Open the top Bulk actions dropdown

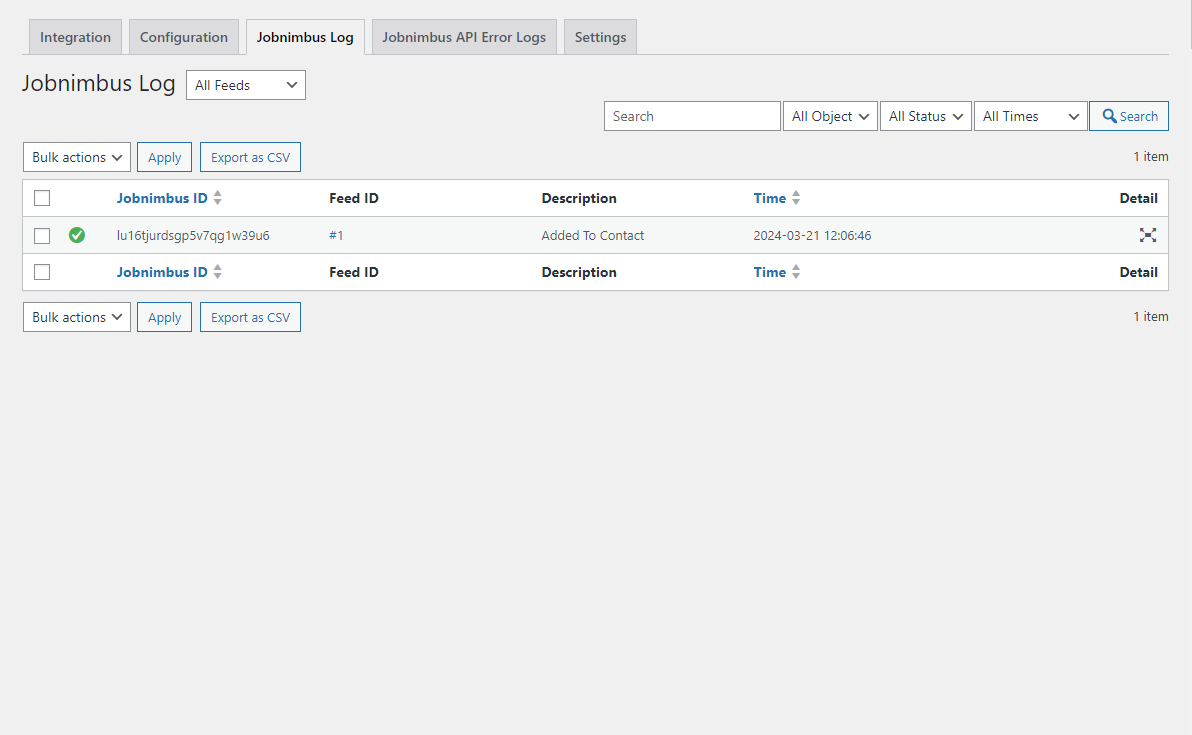[x=77, y=157]
